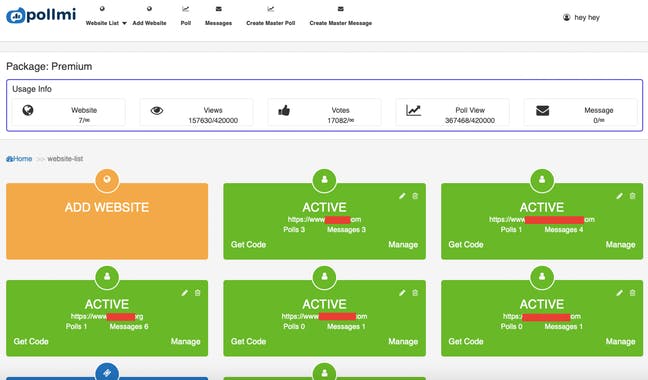Click the user icon above the Messages 6 card
648x380 pixels.
(x=107, y=277)
